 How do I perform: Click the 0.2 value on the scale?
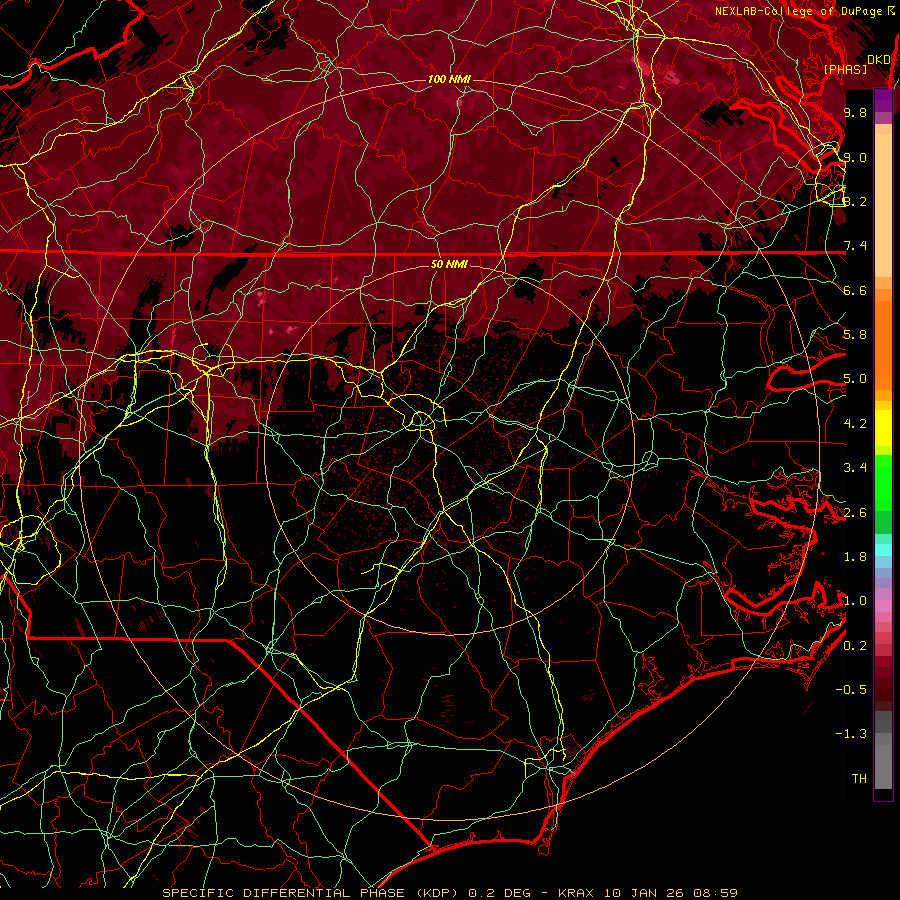coord(855,646)
